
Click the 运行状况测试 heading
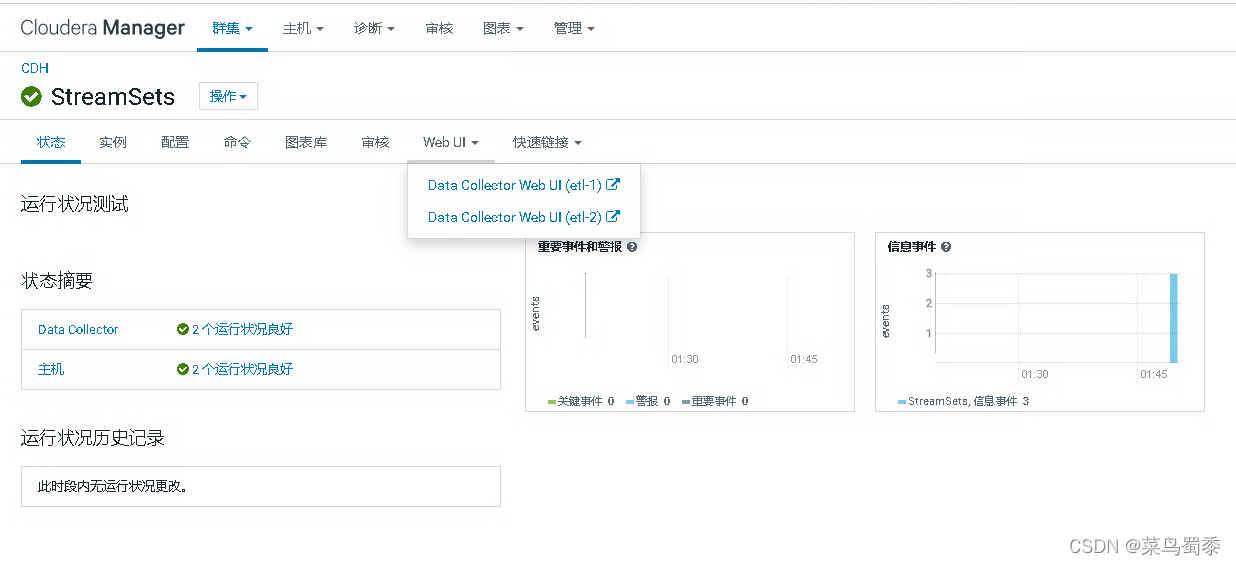click(x=75, y=204)
